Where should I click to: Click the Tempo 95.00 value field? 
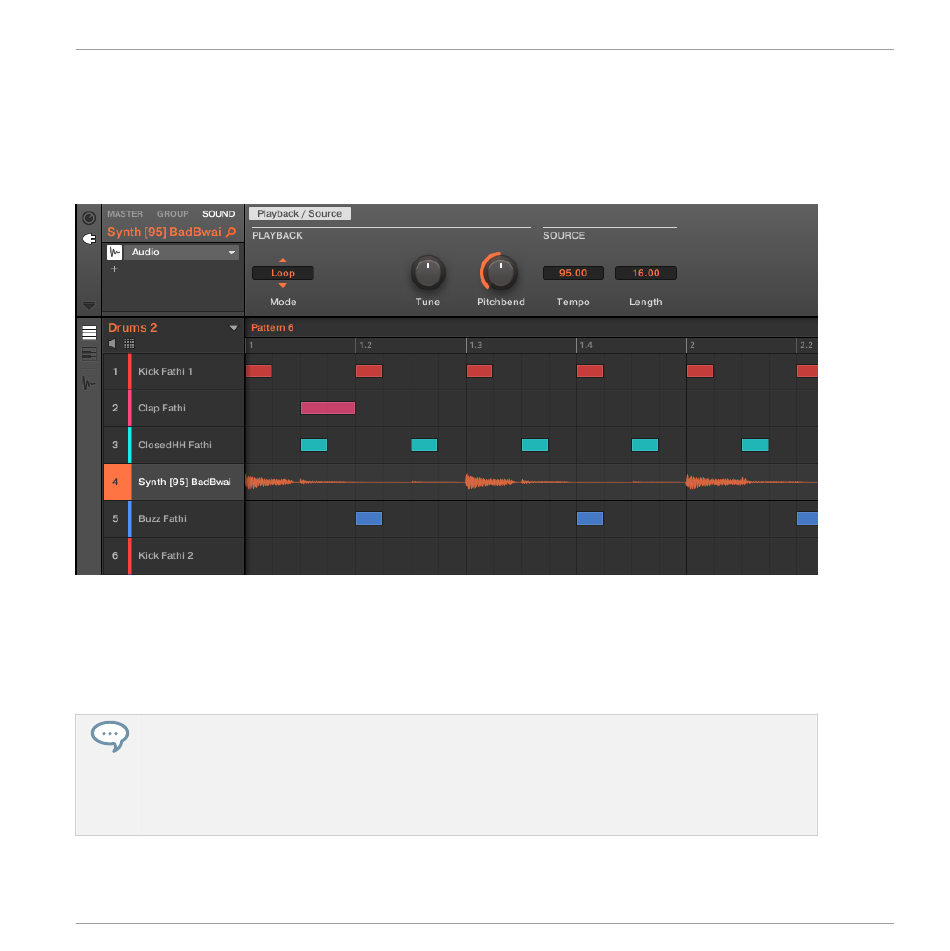(573, 273)
